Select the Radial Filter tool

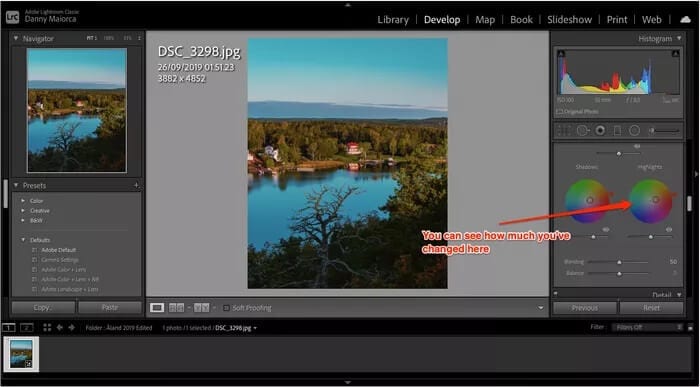click(x=634, y=130)
